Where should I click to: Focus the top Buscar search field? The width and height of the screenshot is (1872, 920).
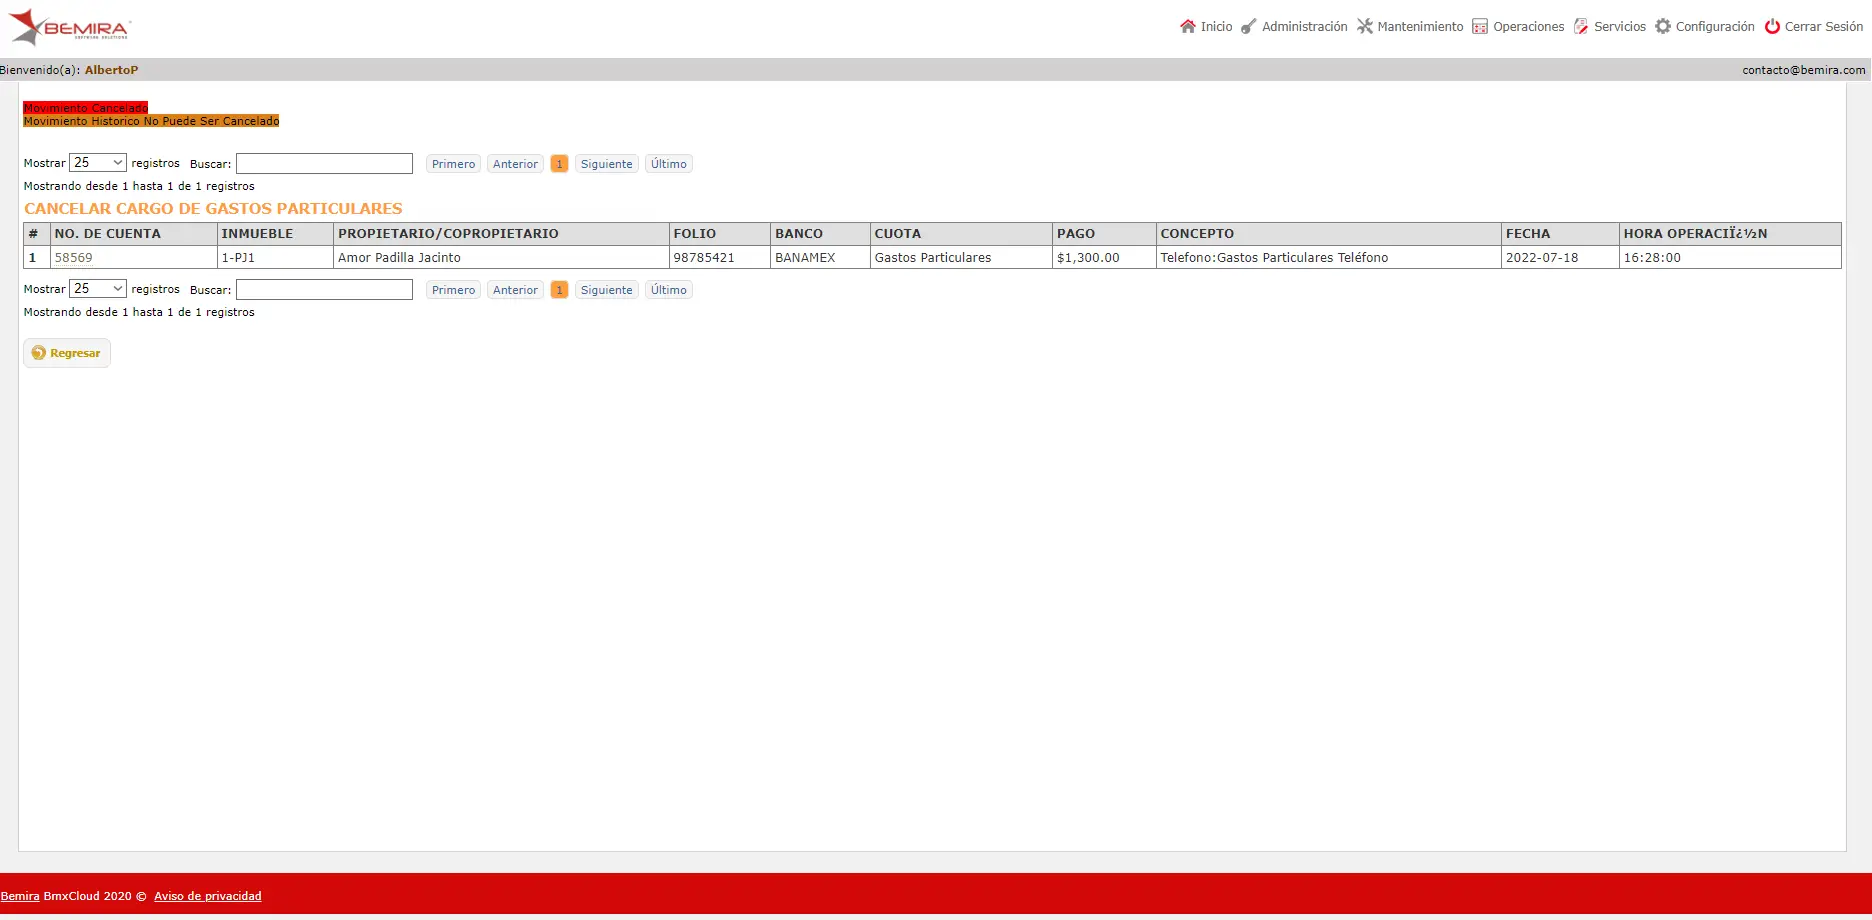(x=324, y=163)
